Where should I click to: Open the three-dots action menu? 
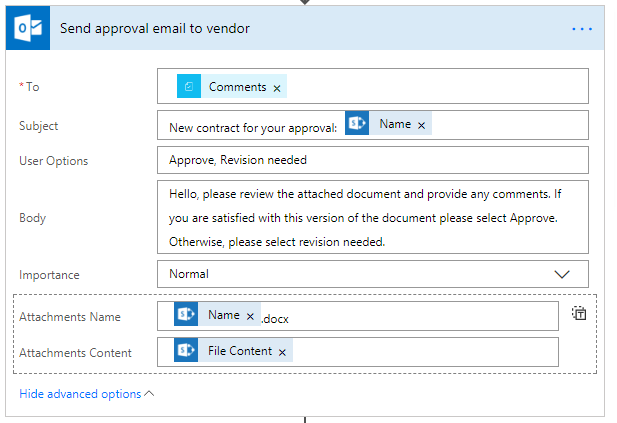click(x=582, y=29)
